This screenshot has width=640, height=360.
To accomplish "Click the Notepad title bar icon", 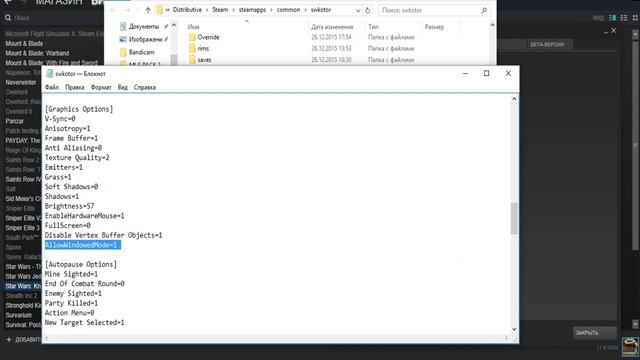I will [x=50, y=73].
